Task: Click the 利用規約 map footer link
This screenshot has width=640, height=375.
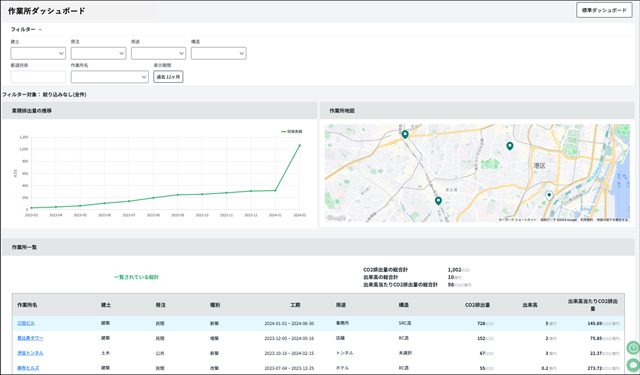Action: coord(586,220)
